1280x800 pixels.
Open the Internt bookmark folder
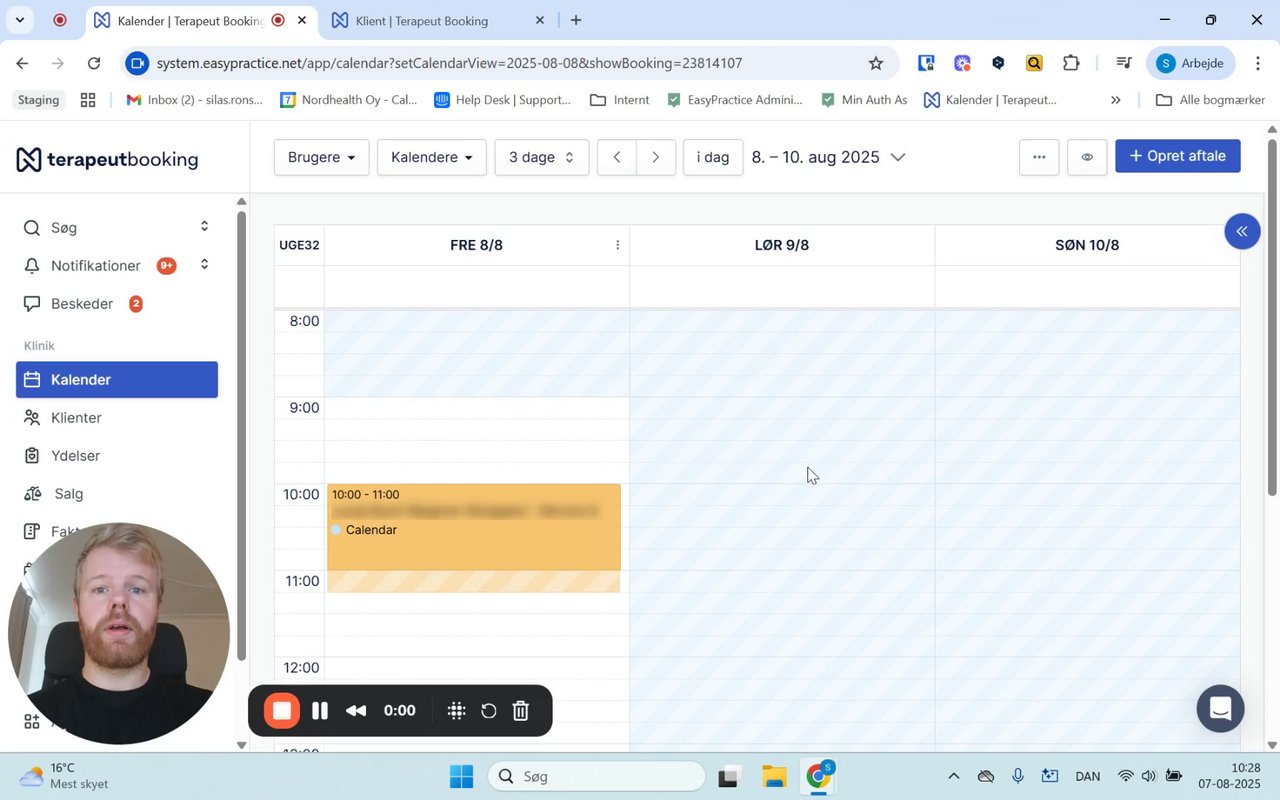(x=620, y=100)
